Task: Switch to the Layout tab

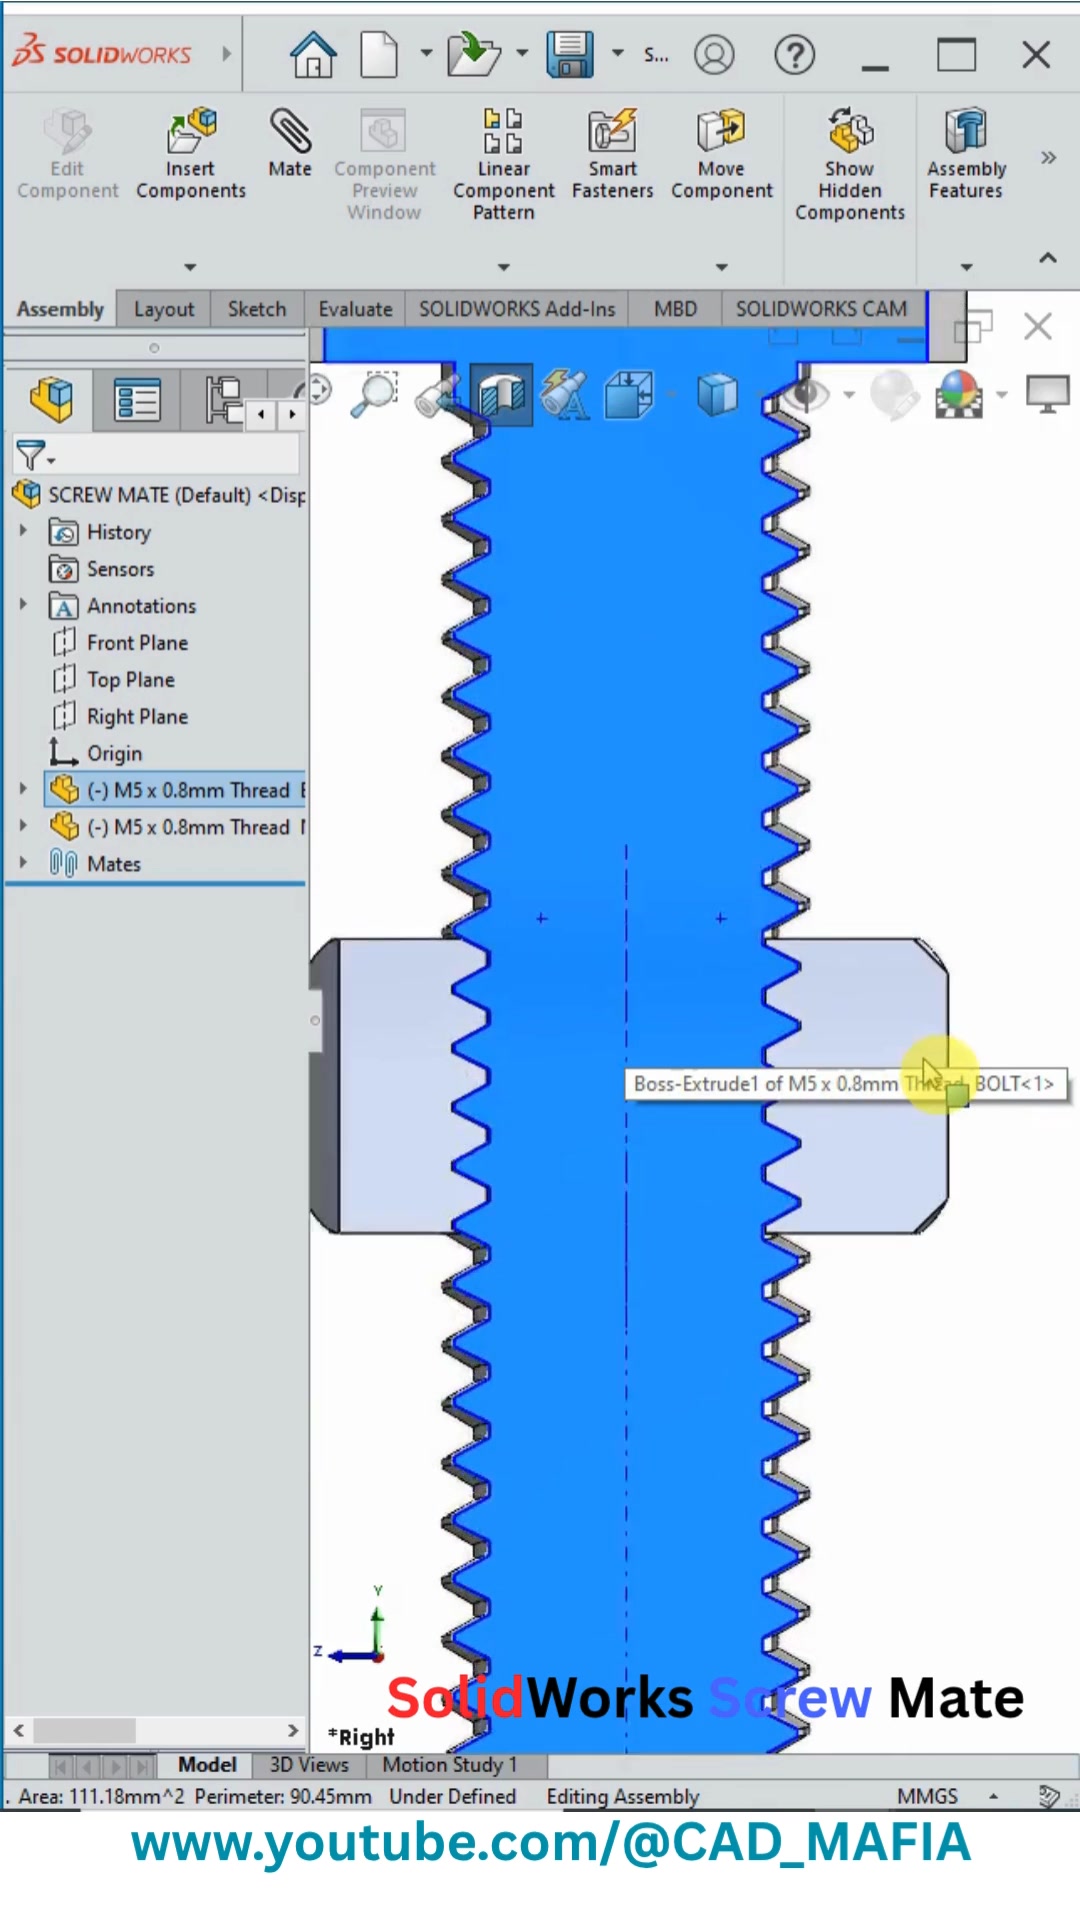Action: (x=164, y=309)
